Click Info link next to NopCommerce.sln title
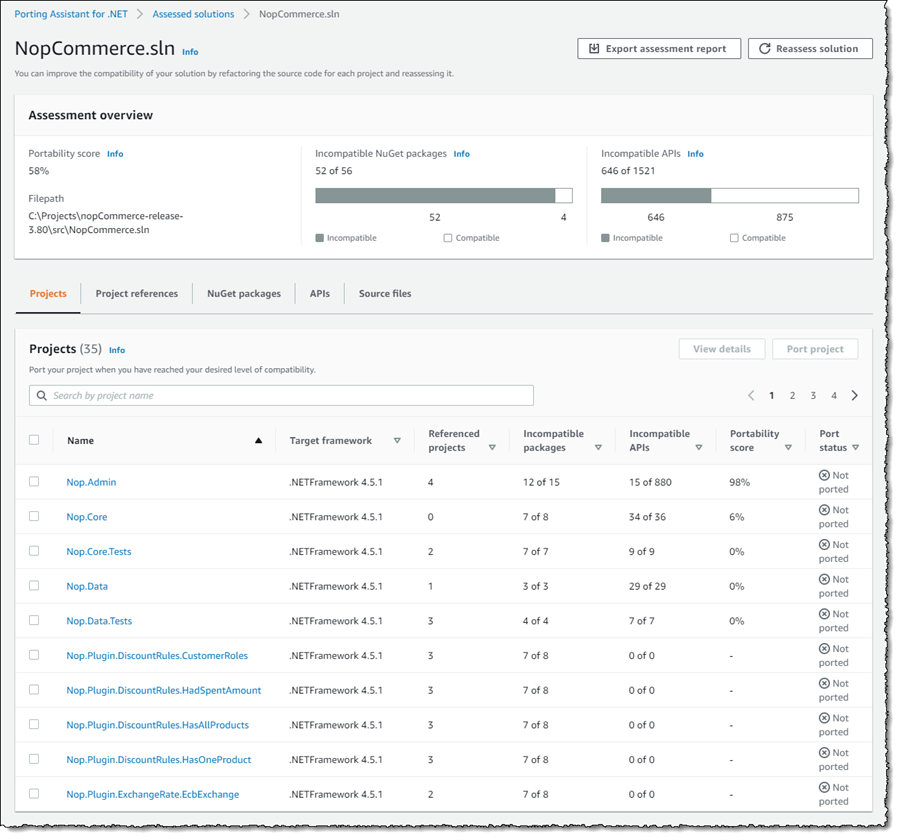900x840 pixels. 190,52
